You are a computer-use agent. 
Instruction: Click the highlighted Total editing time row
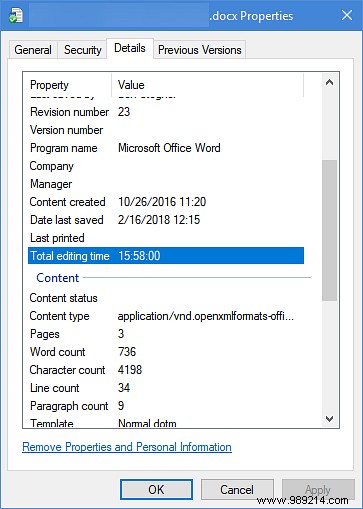[166, 256]
